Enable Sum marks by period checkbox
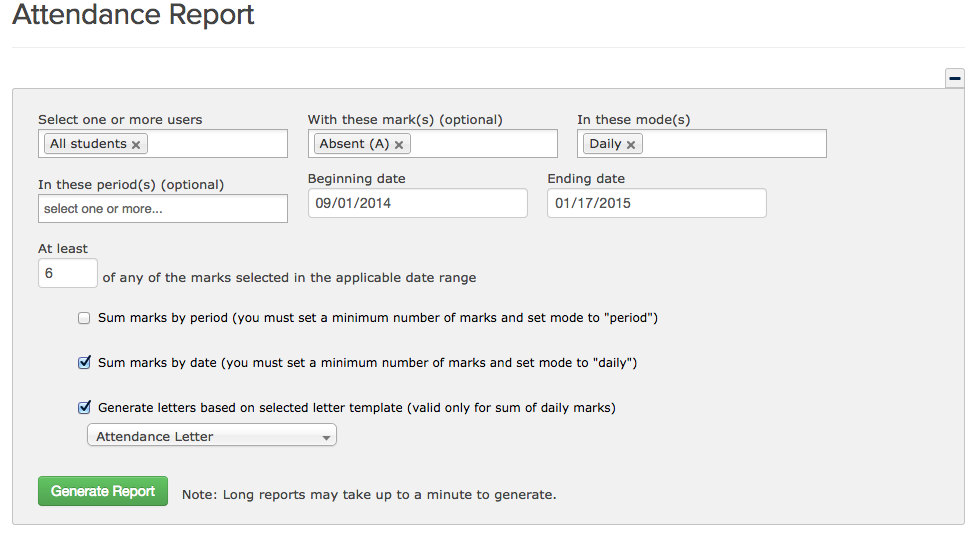 point(84,318)
